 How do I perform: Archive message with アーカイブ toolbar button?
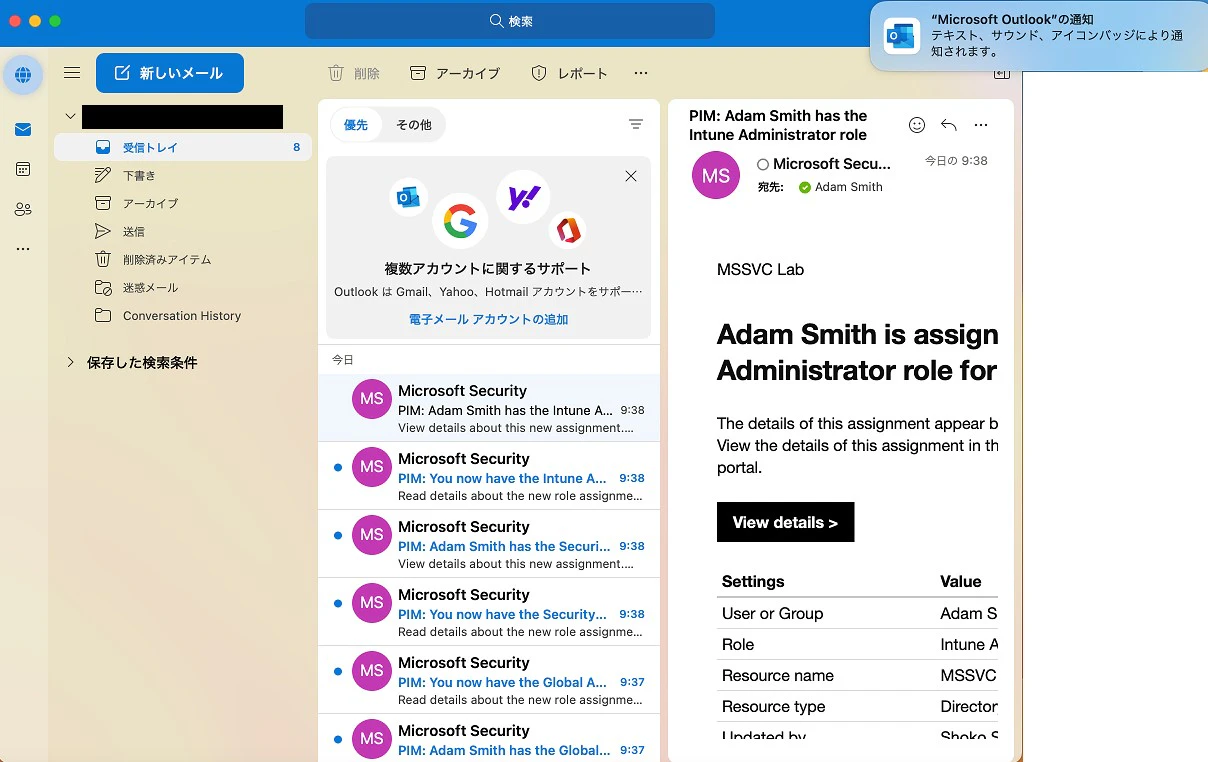coord(455,73)
